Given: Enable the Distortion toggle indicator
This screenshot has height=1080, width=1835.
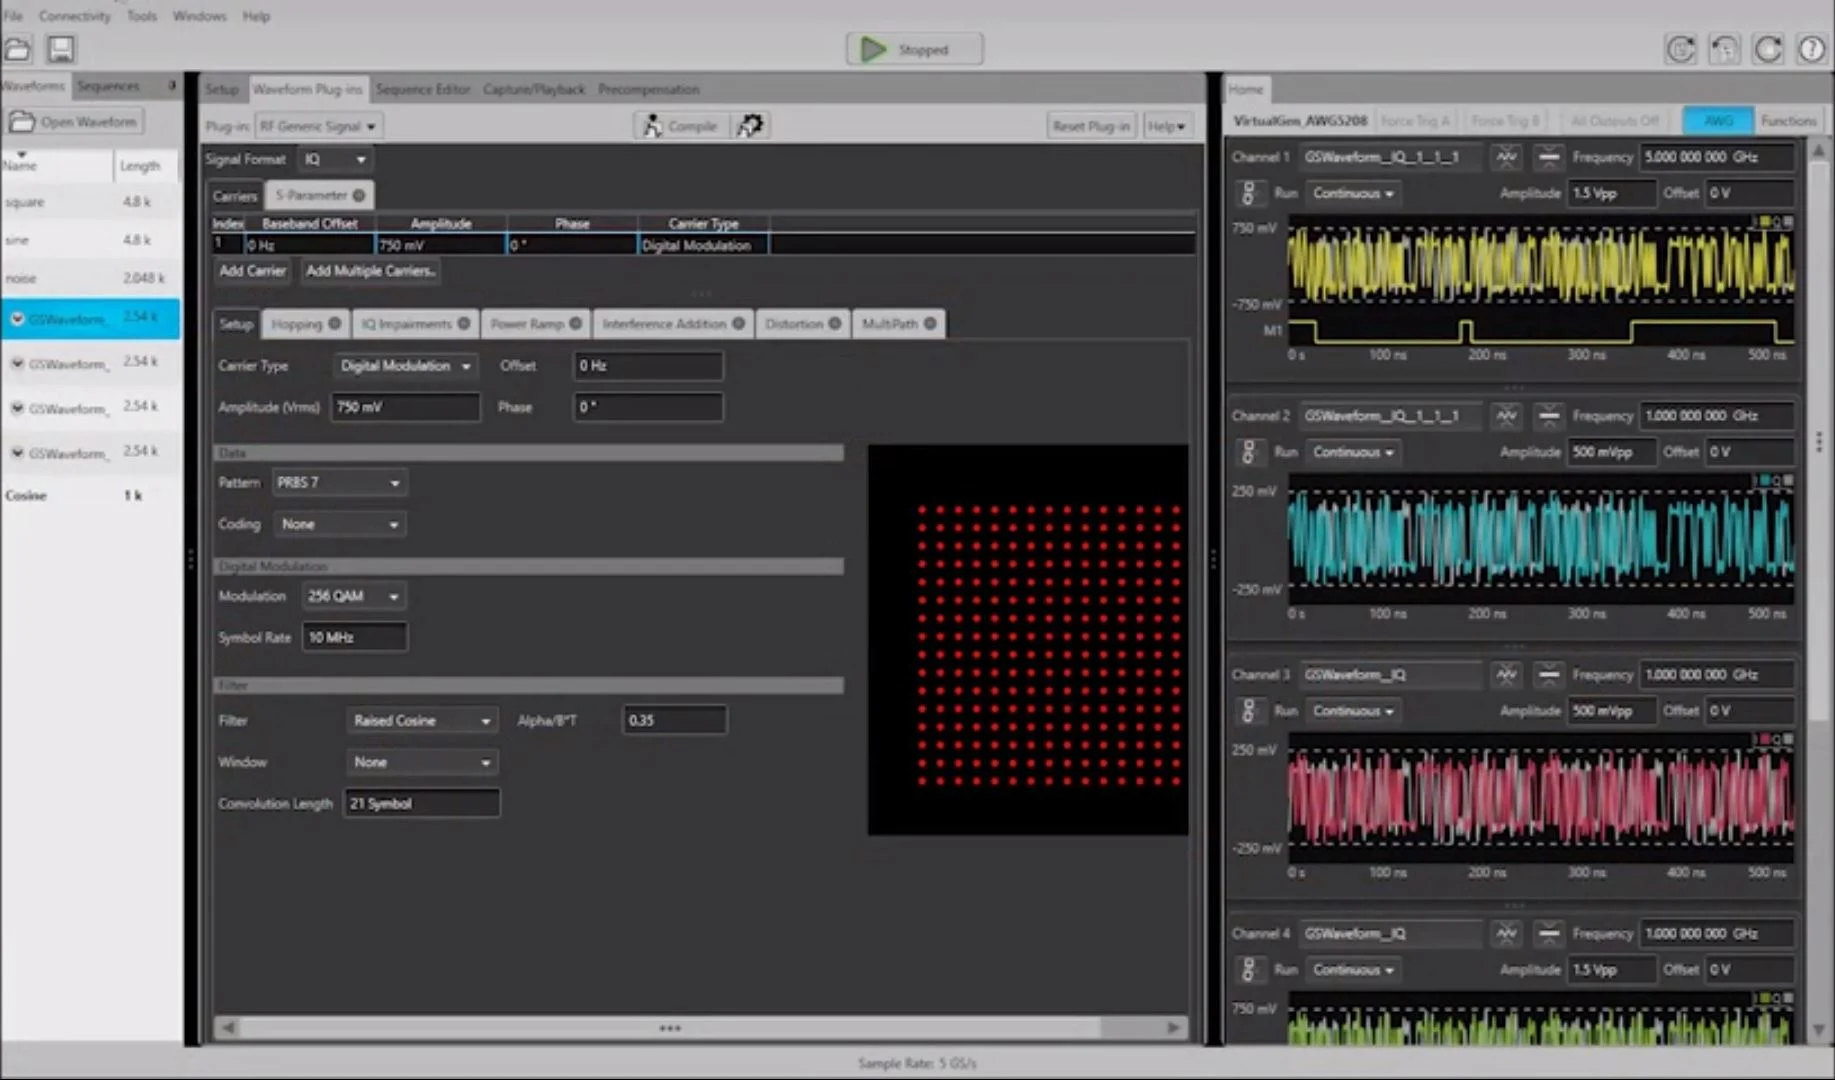Looking at the screenshot, I should (x=835, y=324).
